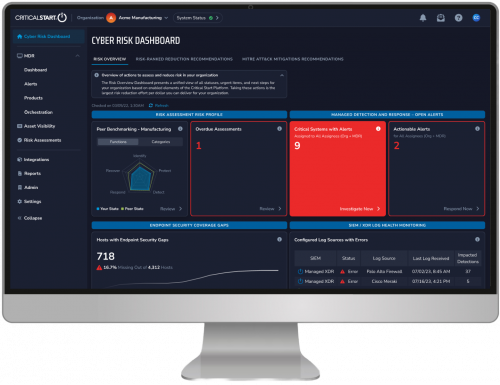This screenshot has width=500, height=385.
Task: Open the CC user avatar menu
Action: point(476,18)
